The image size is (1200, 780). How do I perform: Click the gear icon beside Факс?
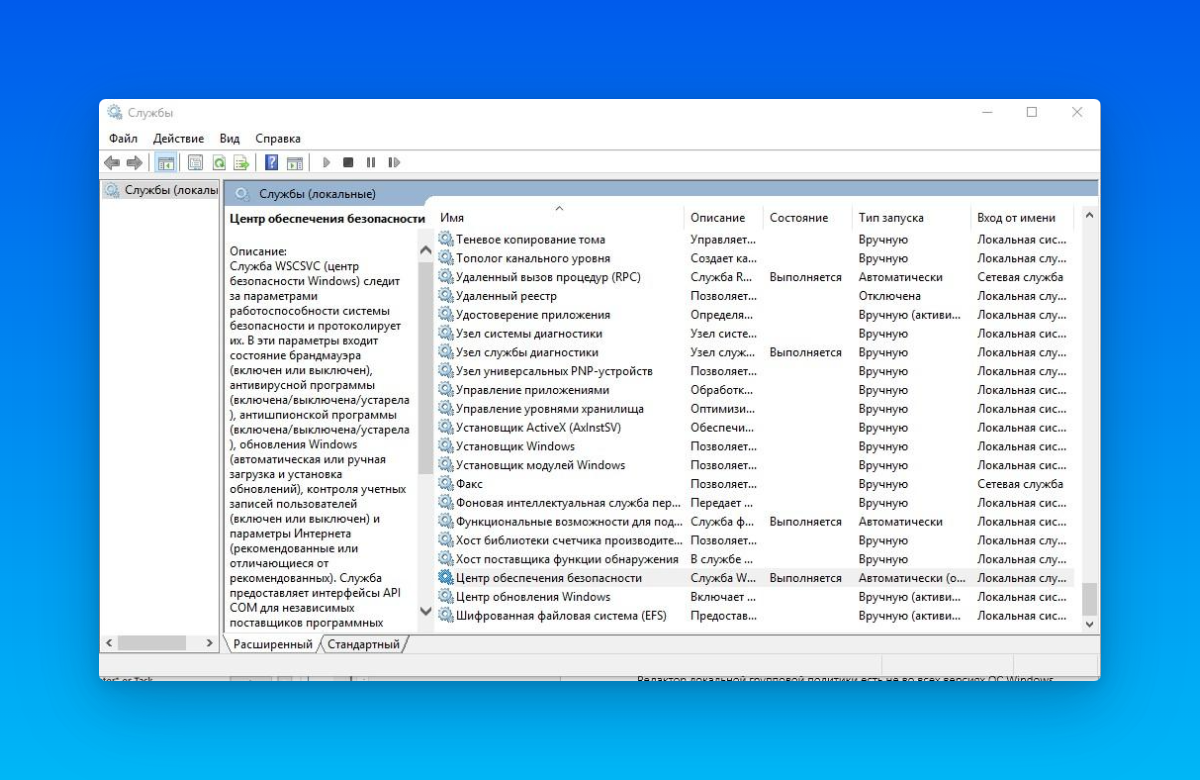click(x=446, y=484)
